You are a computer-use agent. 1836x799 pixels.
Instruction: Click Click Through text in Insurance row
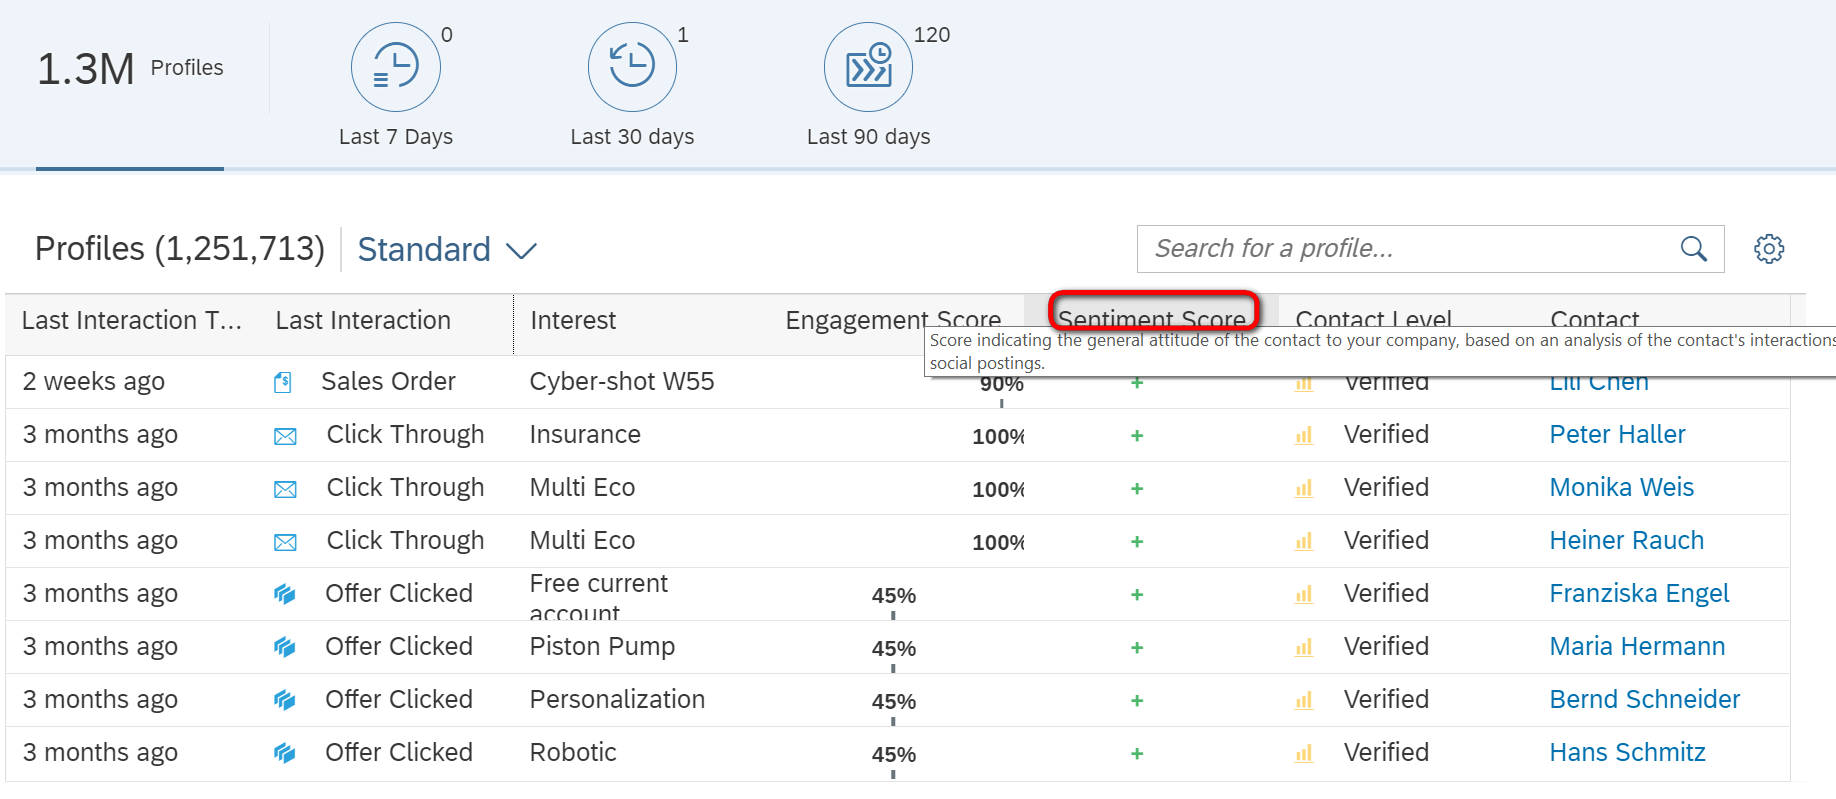405,435
